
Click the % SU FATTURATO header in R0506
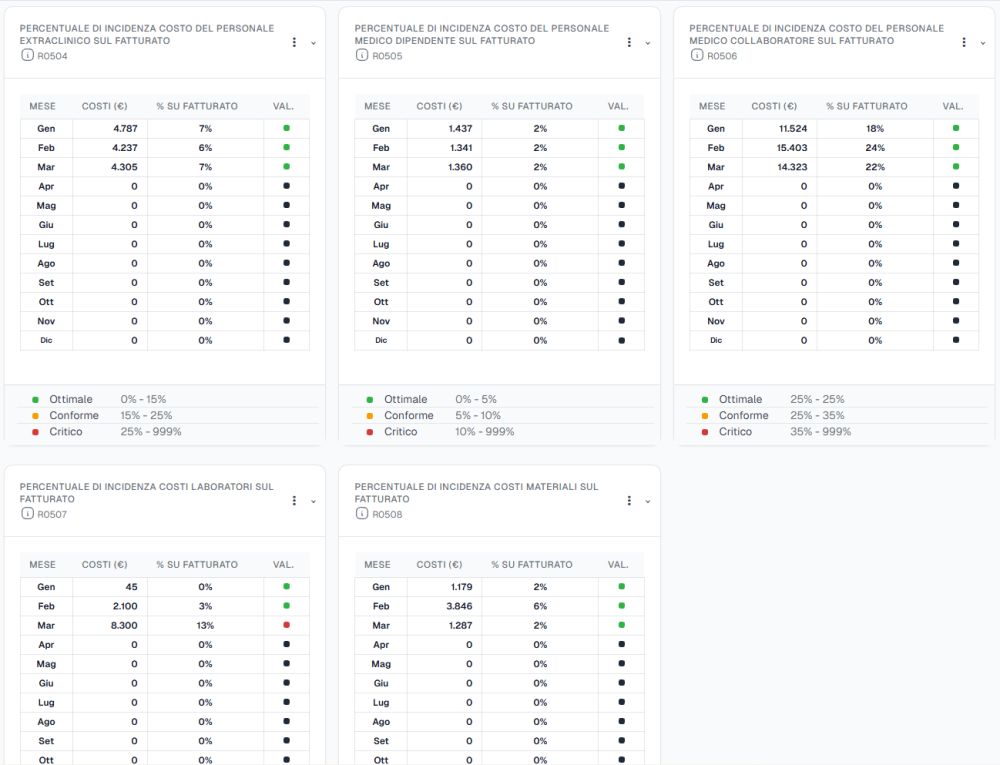pos(867,106)
